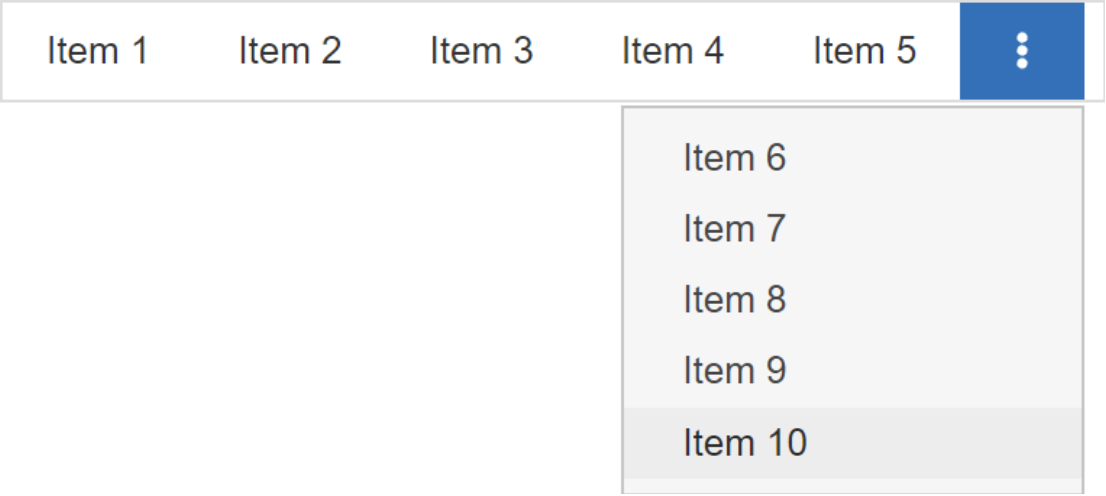Go to Item 3 on the horizontal menu
1106x496 pixels.
[481, 51]
